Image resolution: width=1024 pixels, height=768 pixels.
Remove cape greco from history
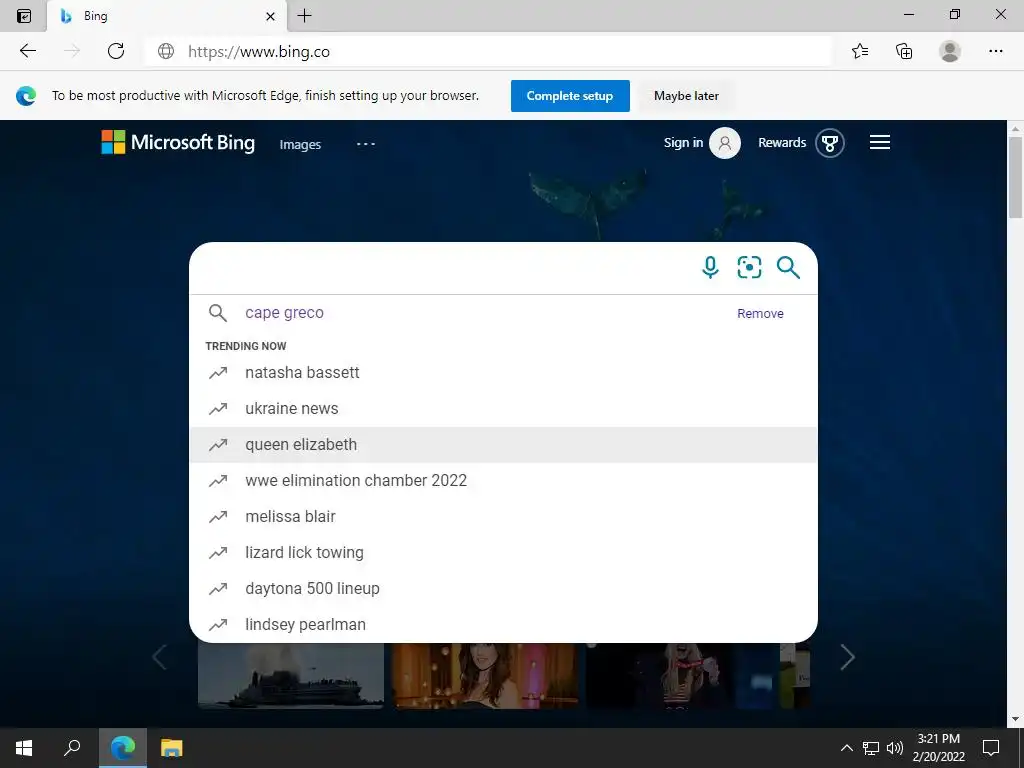click(x=760, y=313)
